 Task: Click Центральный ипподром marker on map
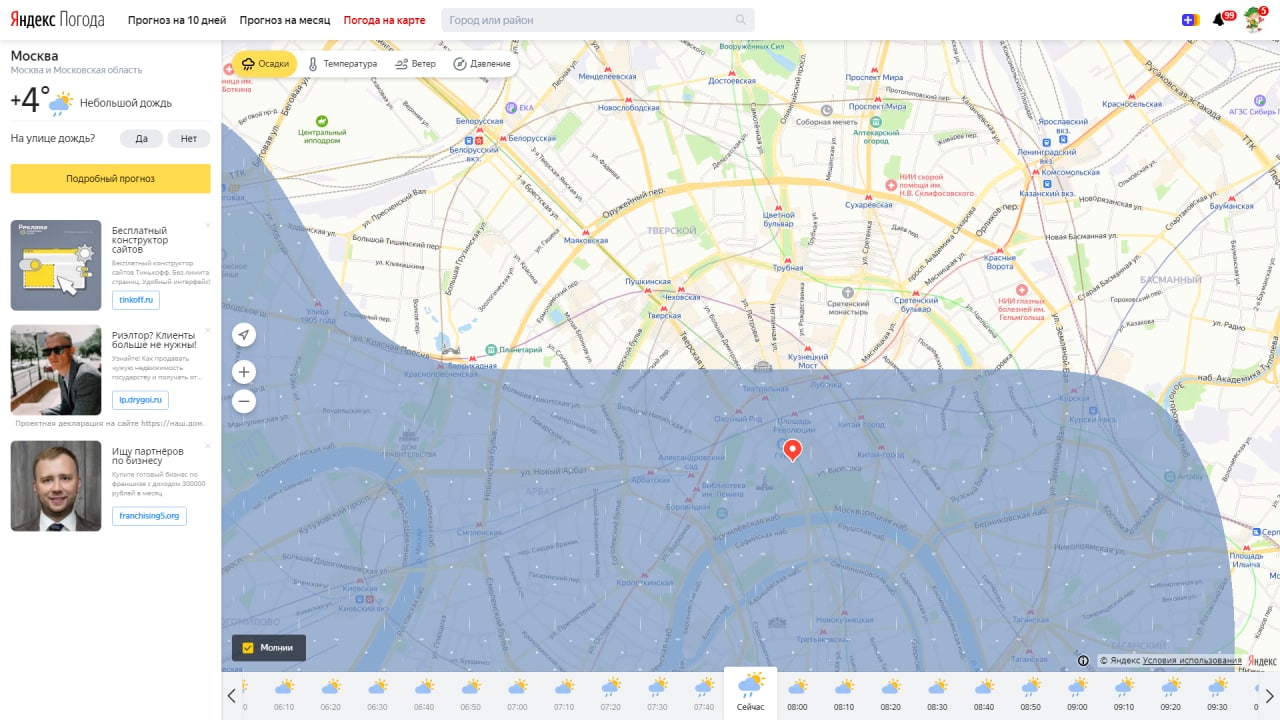click(322, 130)
